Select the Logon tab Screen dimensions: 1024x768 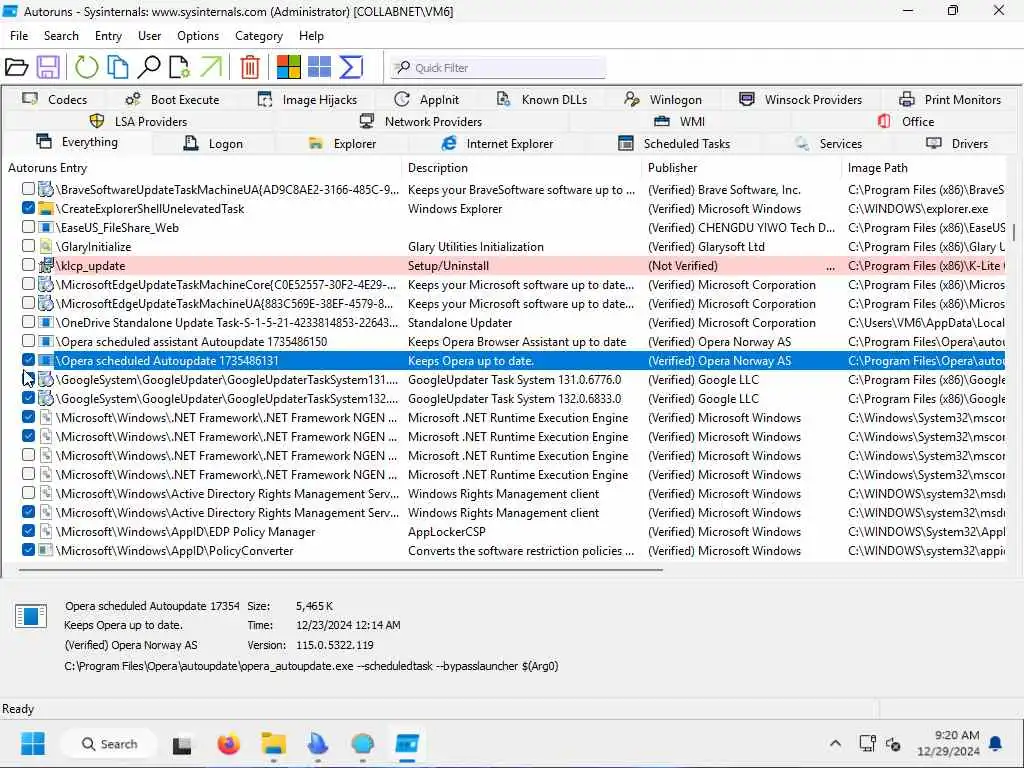213,144
